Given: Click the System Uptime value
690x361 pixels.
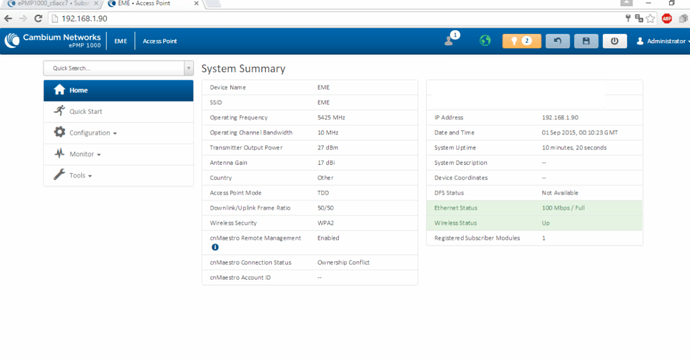Looking at the screenshot, I should [574, 147].
